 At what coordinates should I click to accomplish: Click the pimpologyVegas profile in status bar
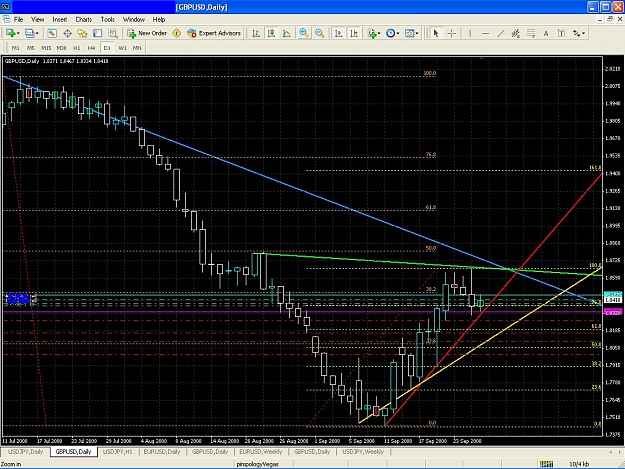point(258,464)
